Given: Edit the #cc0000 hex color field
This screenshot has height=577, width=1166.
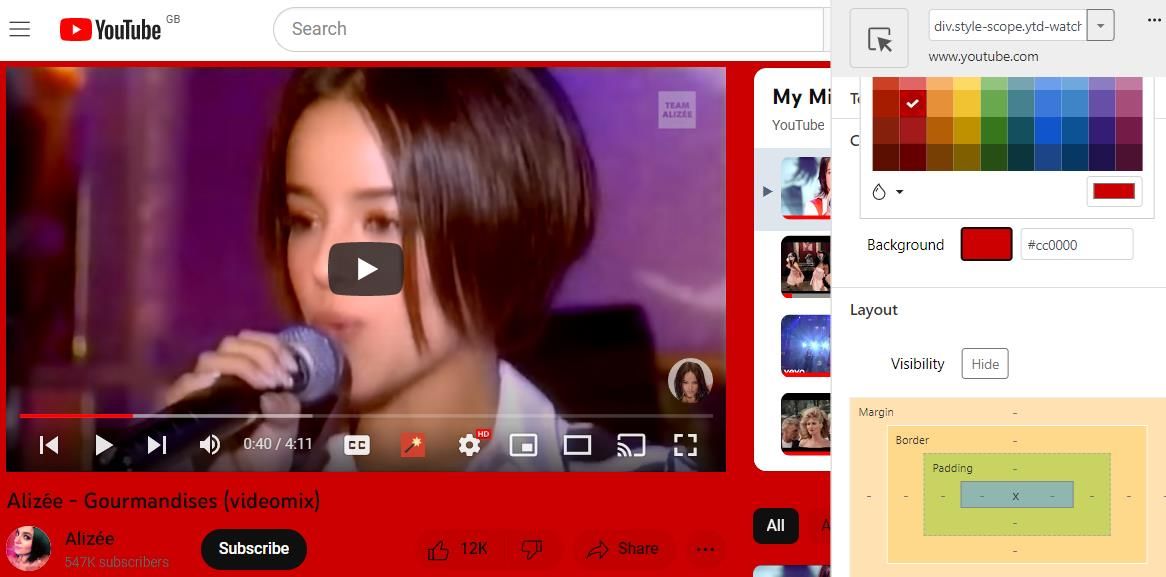Looking at the screenshot, I should (1077, 245).
